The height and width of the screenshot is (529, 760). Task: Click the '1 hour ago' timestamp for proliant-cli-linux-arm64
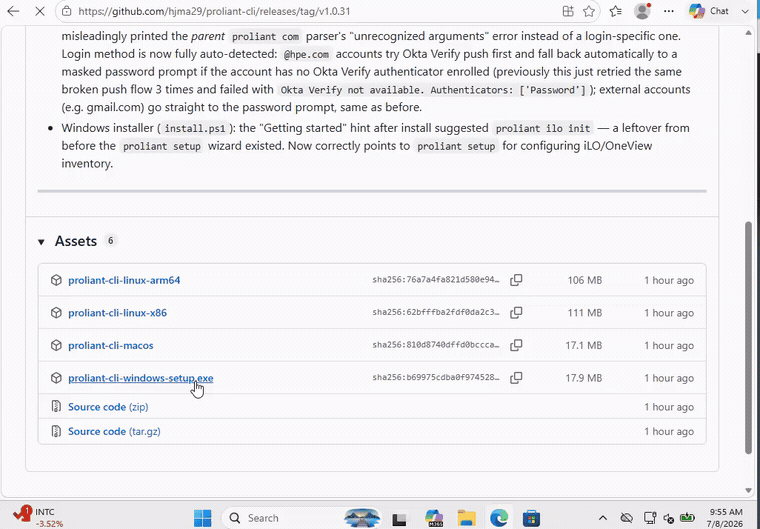click(669, 280)
